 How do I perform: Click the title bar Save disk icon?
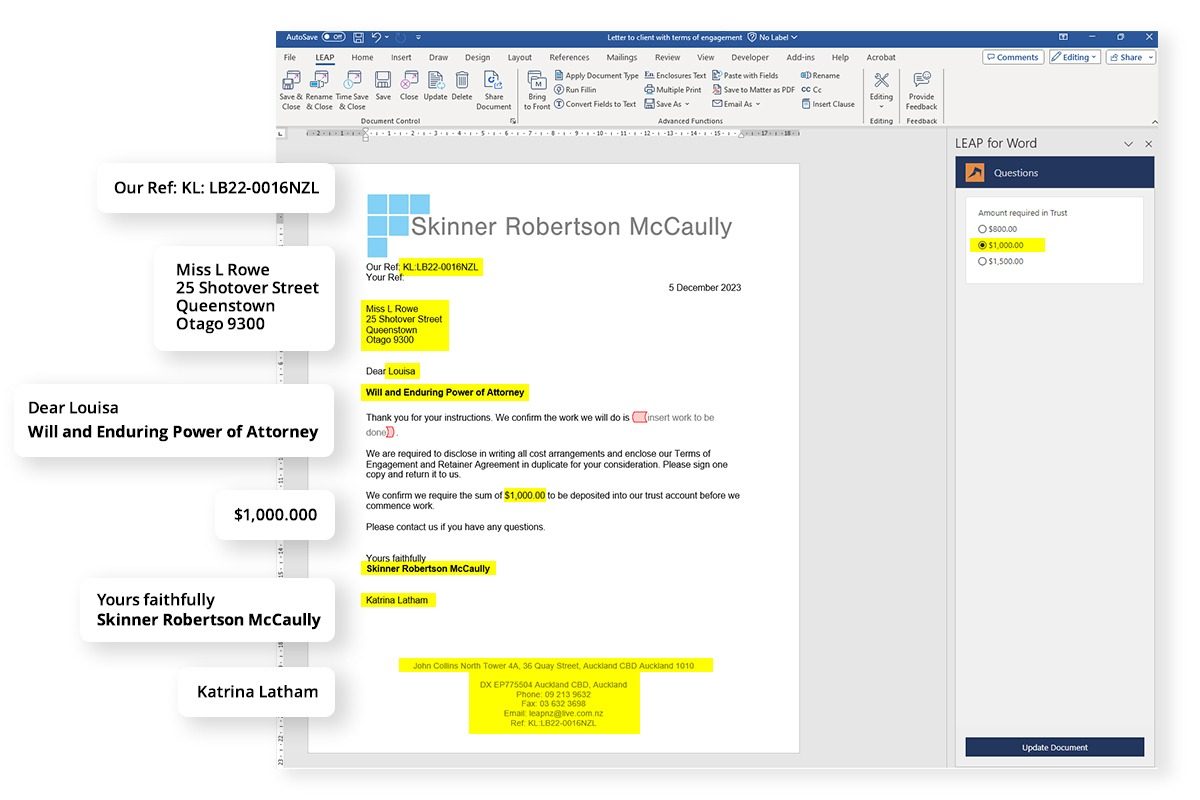point(358,37)
